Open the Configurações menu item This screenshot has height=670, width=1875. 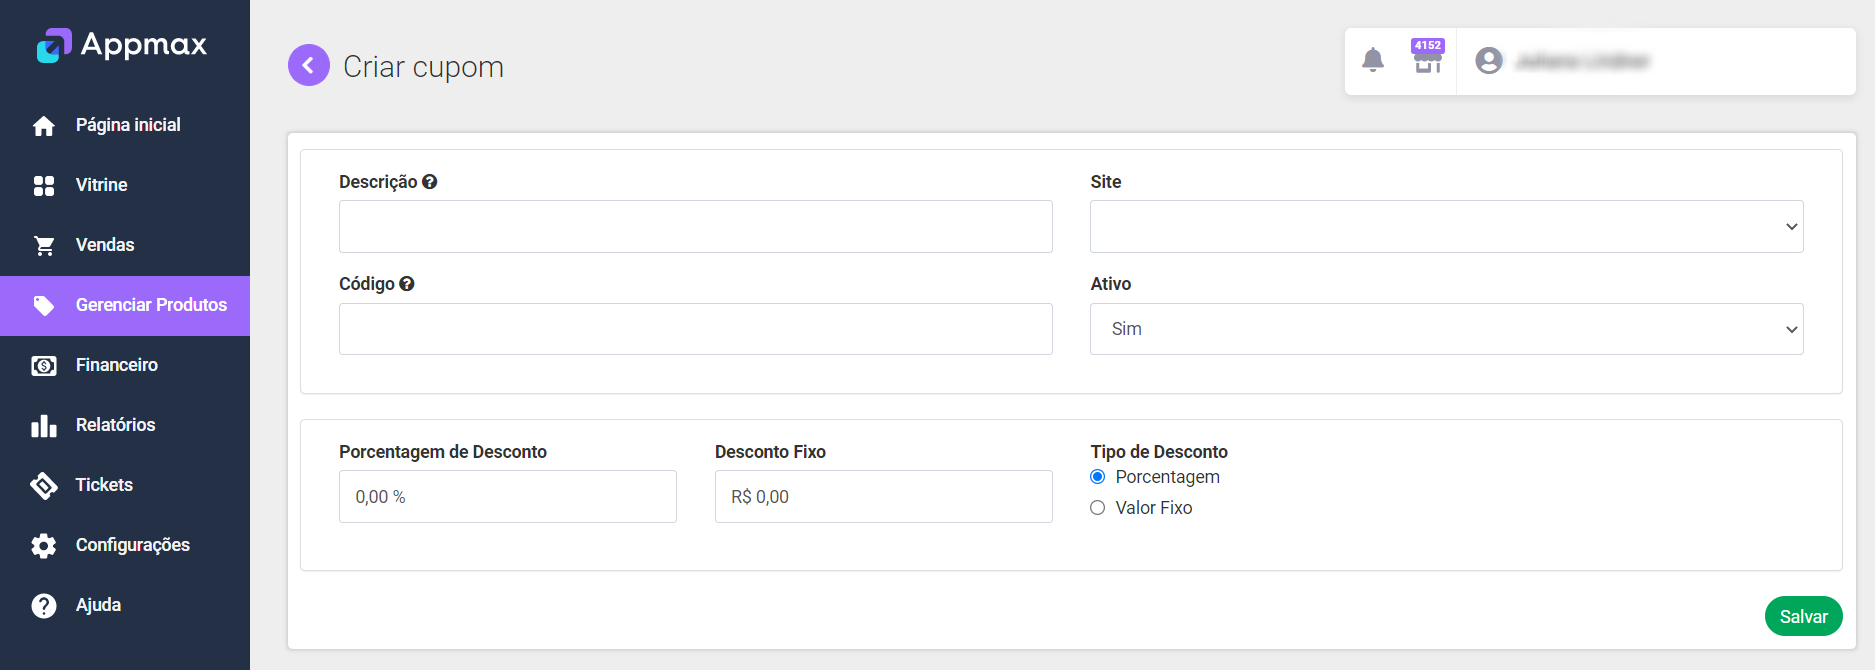pos(132,545)
